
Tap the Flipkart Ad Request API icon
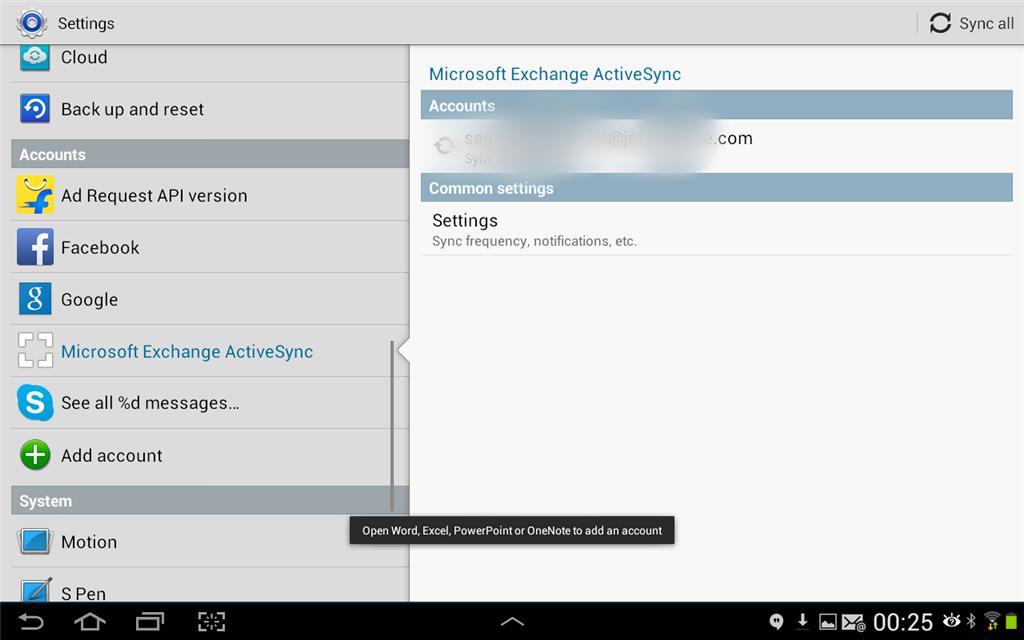click(35, 195)
